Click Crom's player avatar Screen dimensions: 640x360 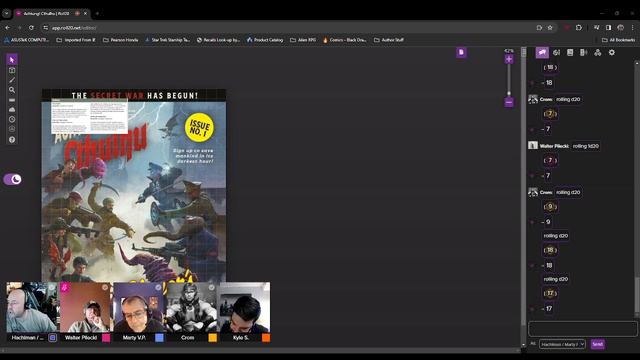tap(191, 307)
